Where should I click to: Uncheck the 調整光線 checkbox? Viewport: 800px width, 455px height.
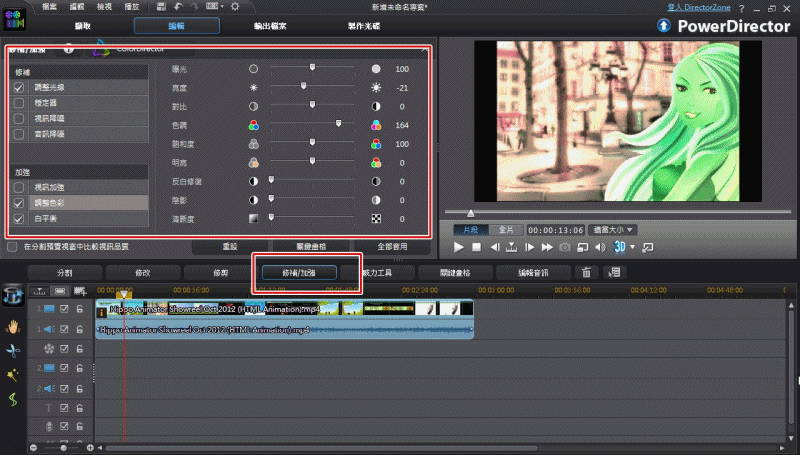19,87
